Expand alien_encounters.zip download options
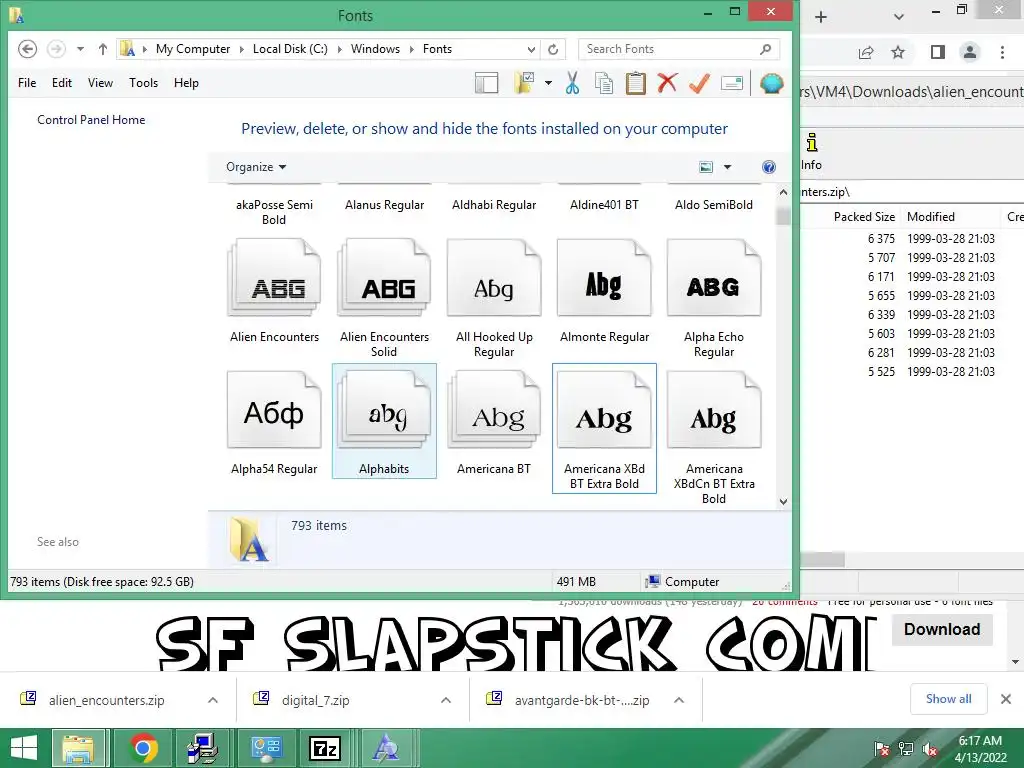This screenshot has width=1024, height=768. tap(213, 700)
